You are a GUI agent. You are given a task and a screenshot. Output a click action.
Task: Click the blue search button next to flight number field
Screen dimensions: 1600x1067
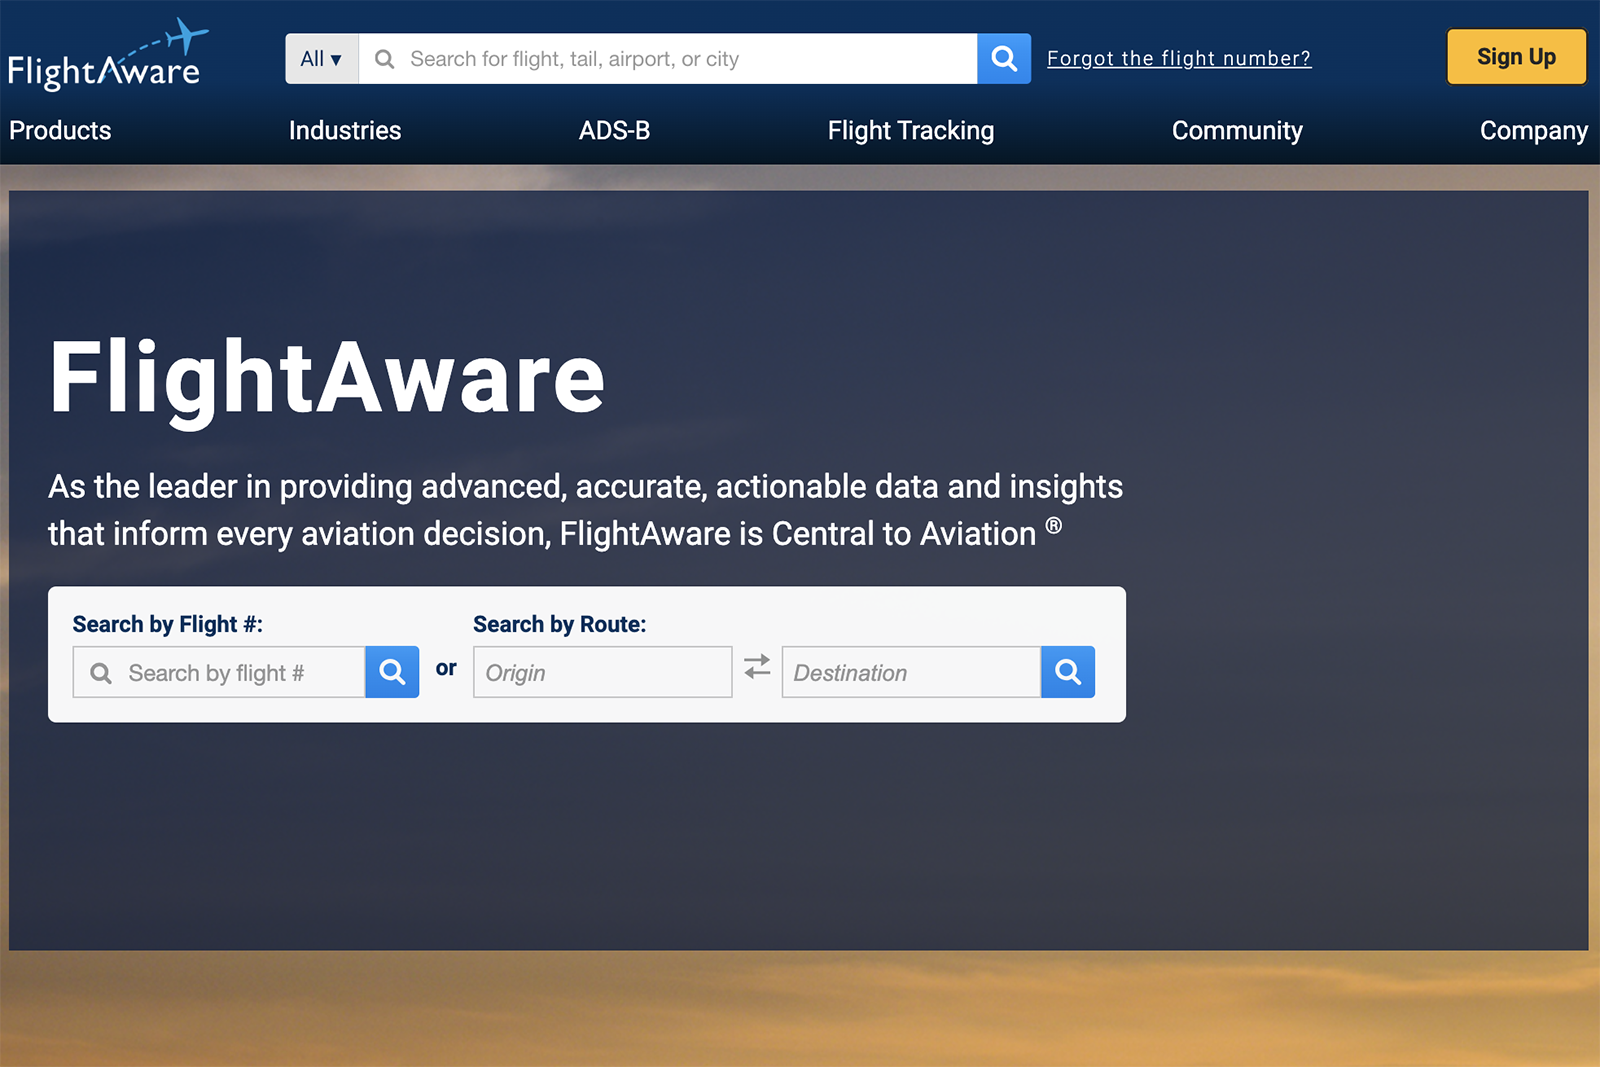(x=391, y=672)
